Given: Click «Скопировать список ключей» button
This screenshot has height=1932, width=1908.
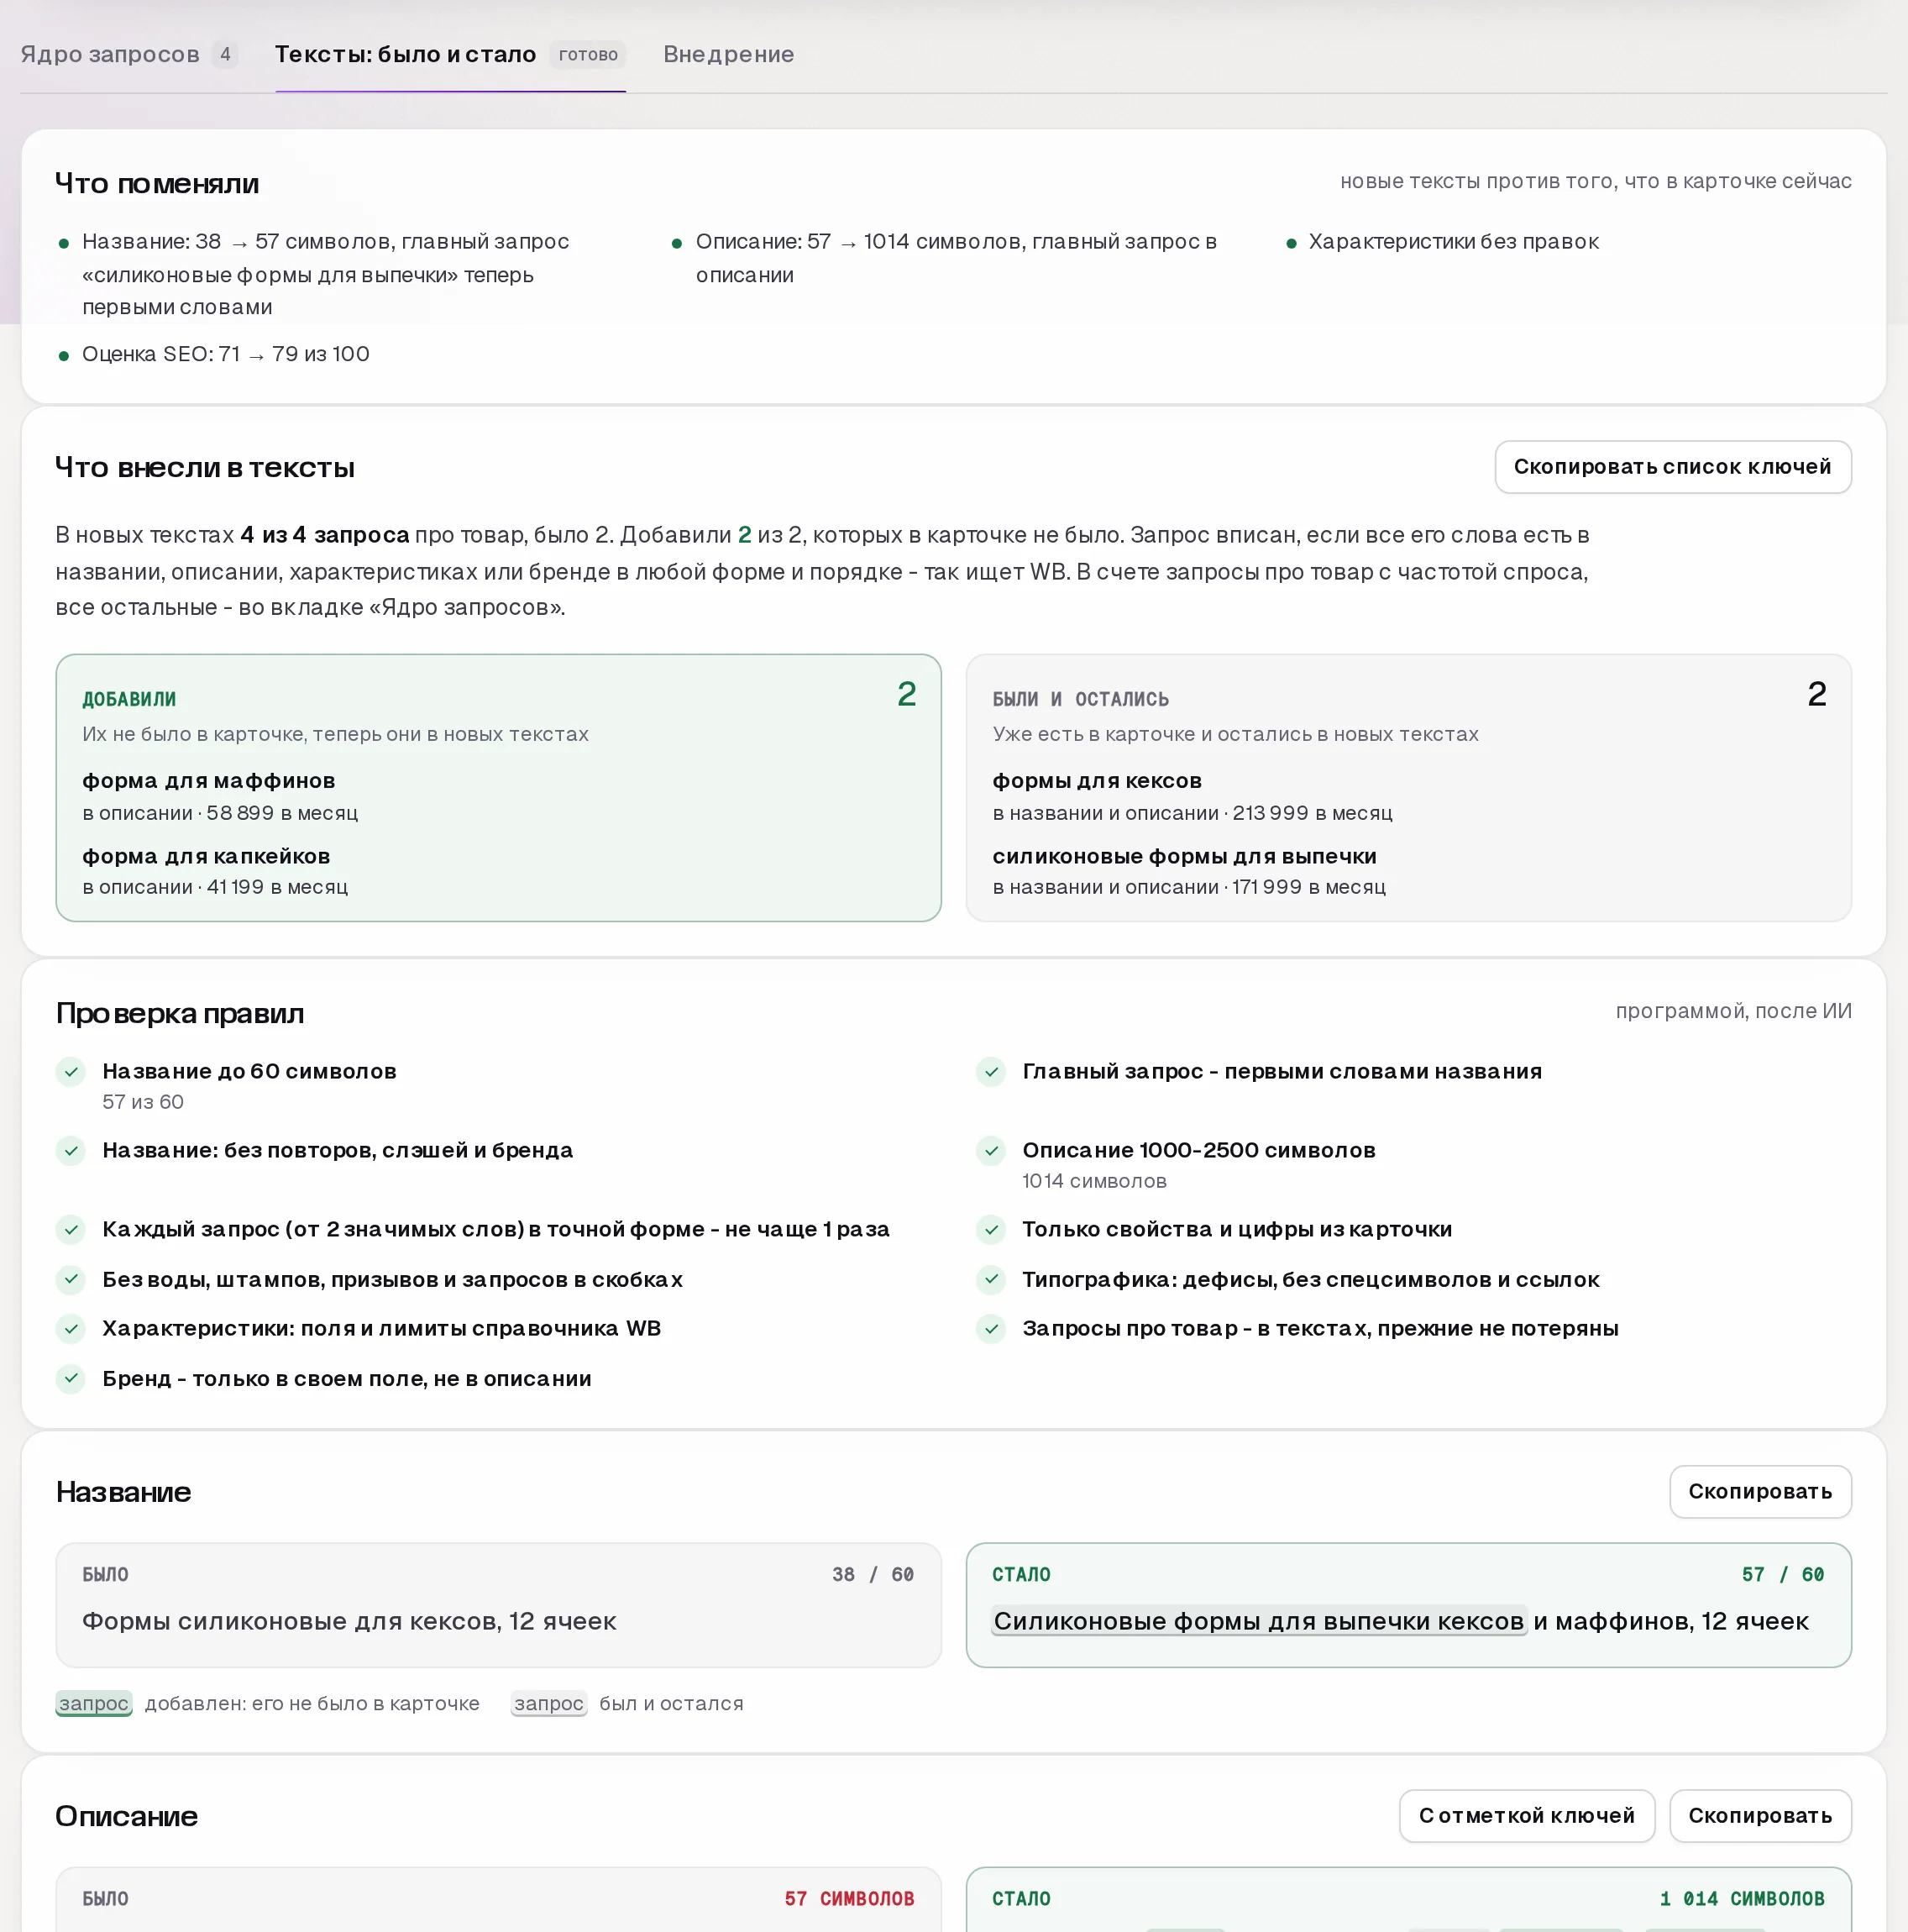Looking at the screenshot, I should pyautogui.click(x=1672, y=466).
